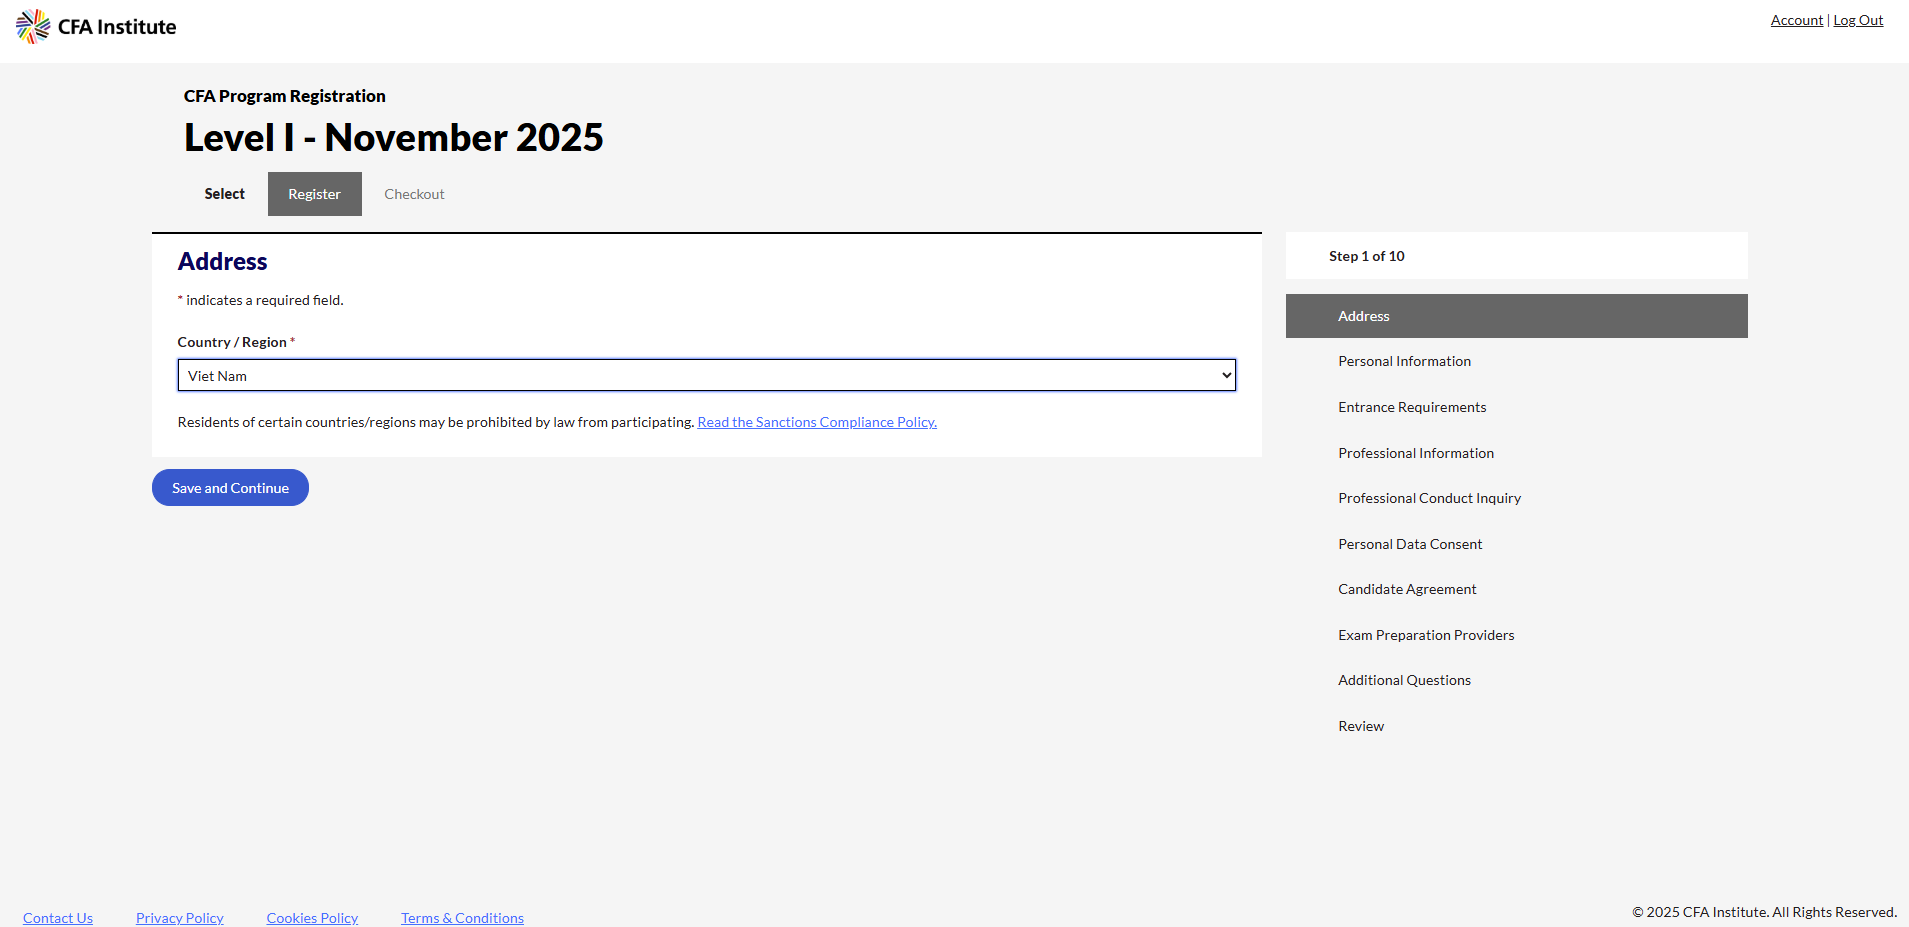Switch to the Checkout step tab
The width and height of the screenshot is (1909, 927).
[414, 194]
